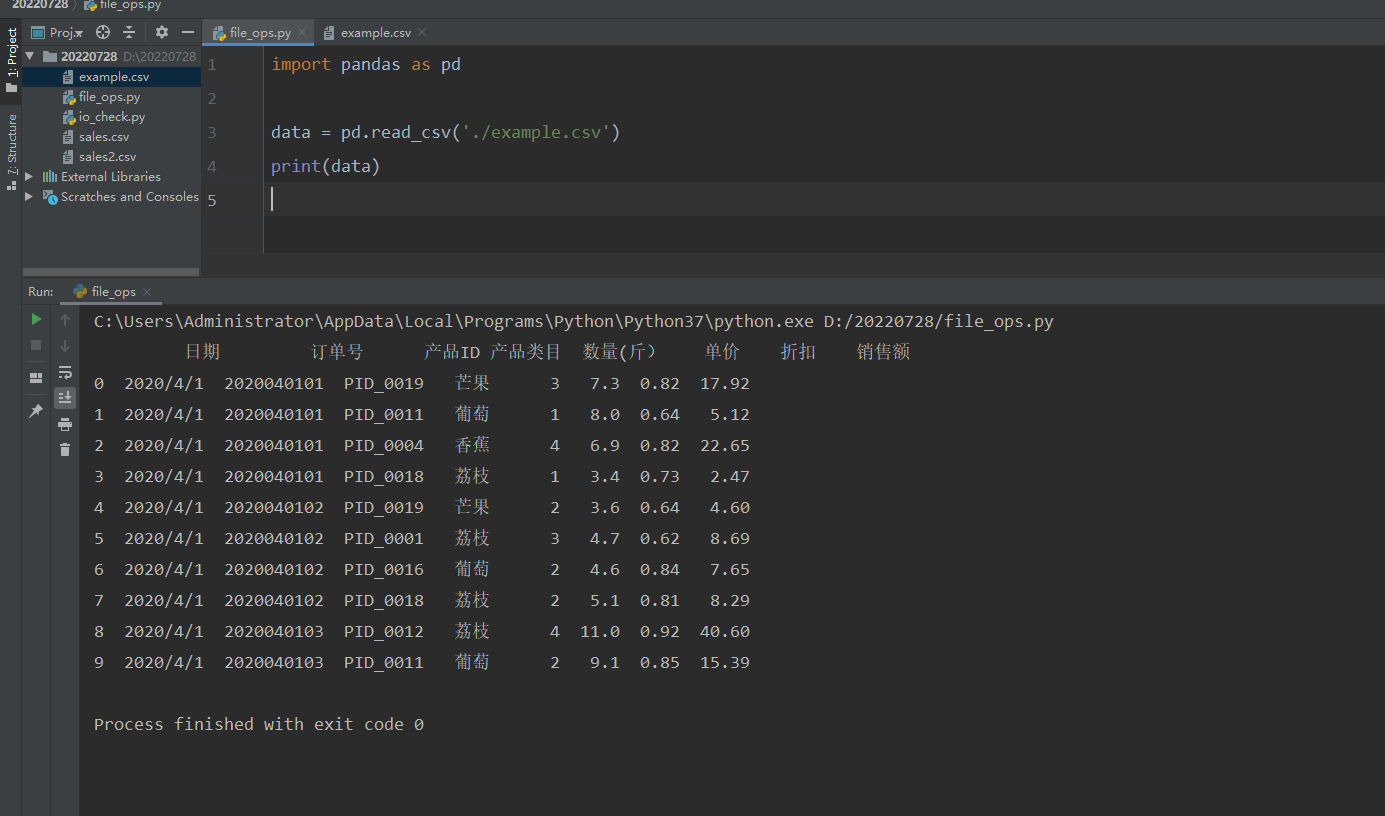Click the './example.csv' string in code

coord(536,132)
